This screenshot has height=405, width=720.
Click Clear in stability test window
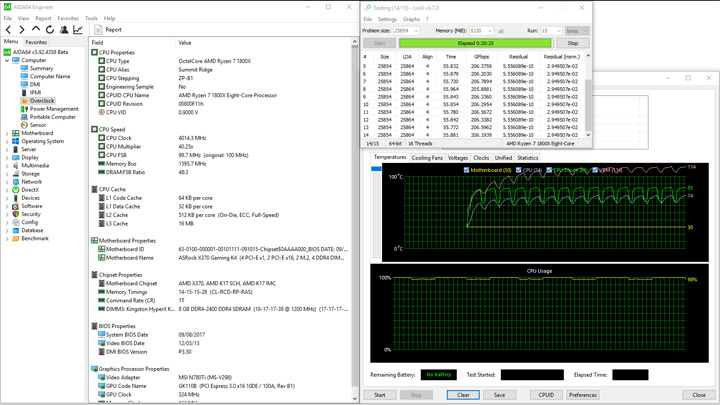(463, 395)
